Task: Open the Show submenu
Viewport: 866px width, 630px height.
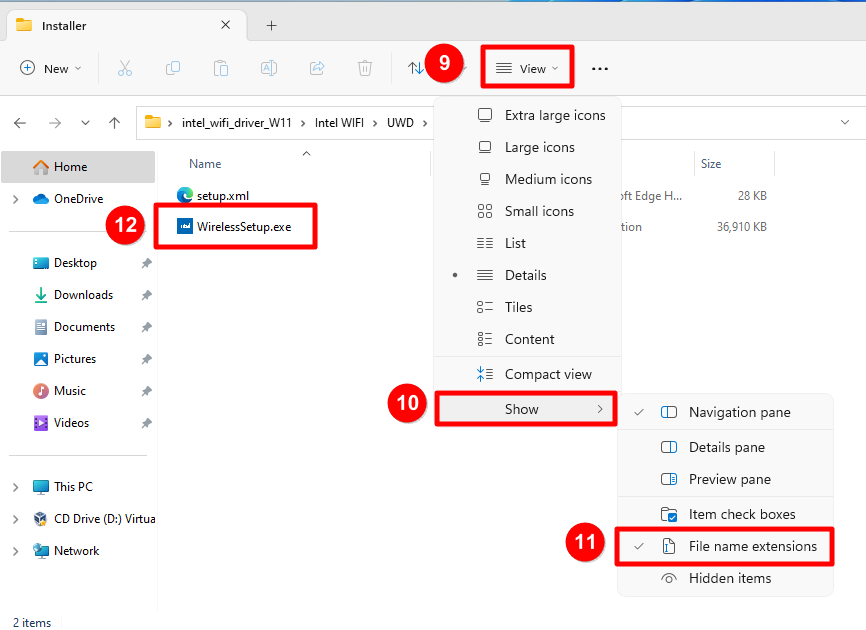Action: [x=524, y=409]
